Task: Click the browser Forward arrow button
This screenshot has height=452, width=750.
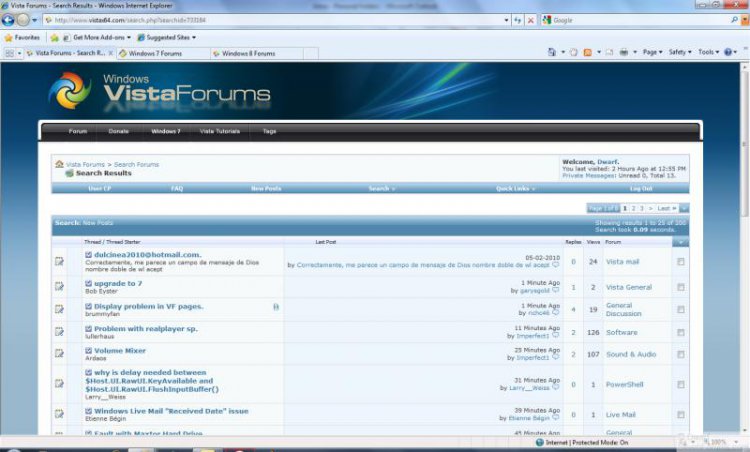Action: 23,20
